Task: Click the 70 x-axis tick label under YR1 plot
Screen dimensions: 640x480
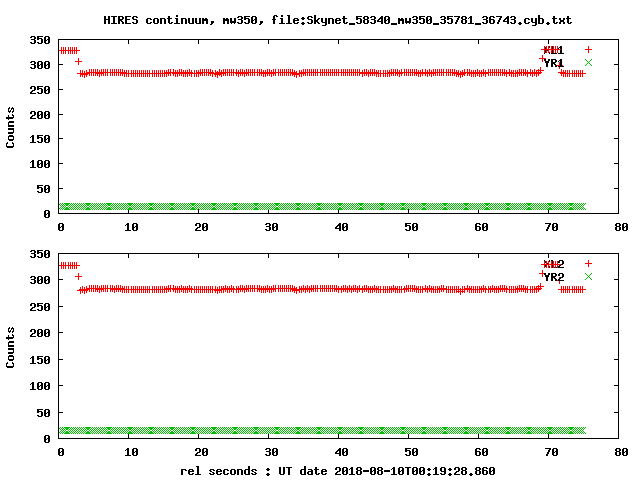Action: (x=551, y=227)
